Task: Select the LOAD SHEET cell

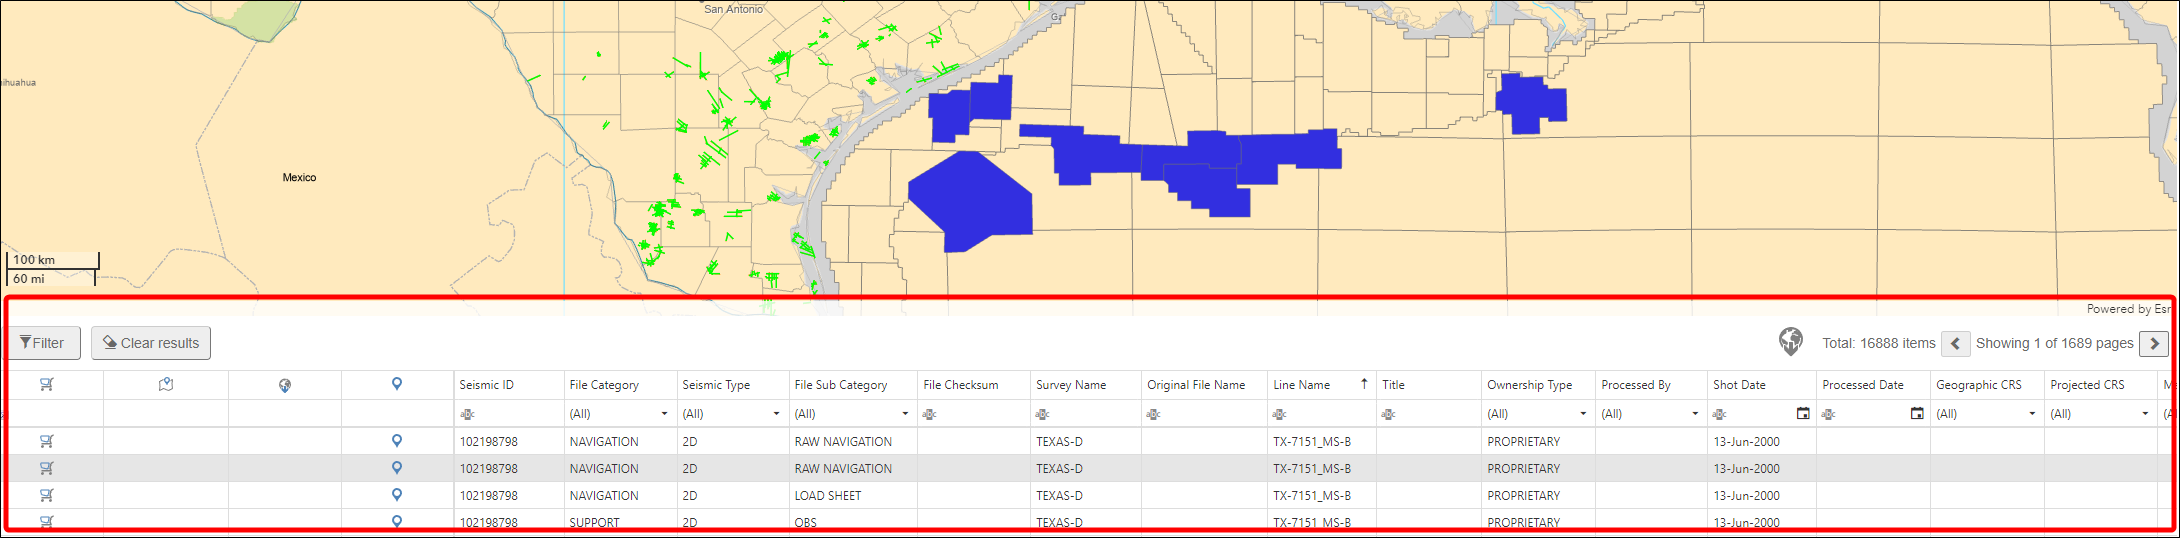Action: 853,495
